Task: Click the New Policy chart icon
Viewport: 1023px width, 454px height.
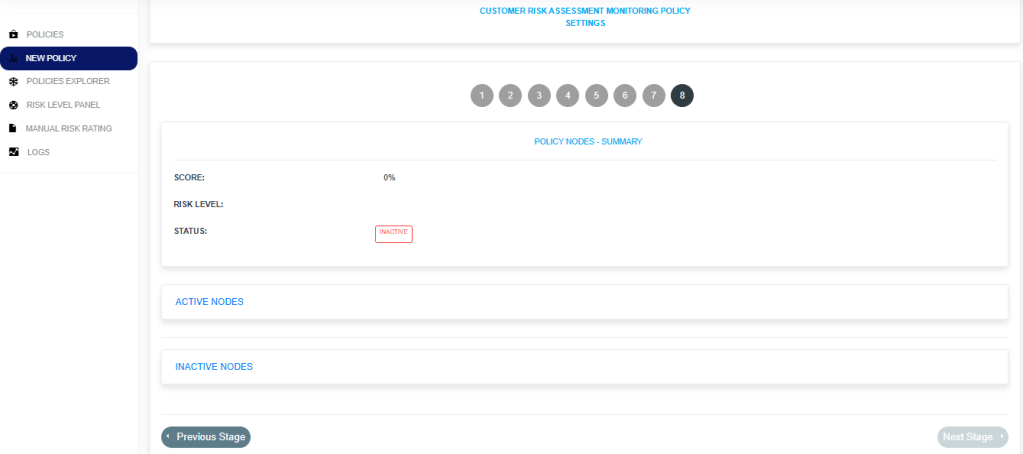Action: 13,58
